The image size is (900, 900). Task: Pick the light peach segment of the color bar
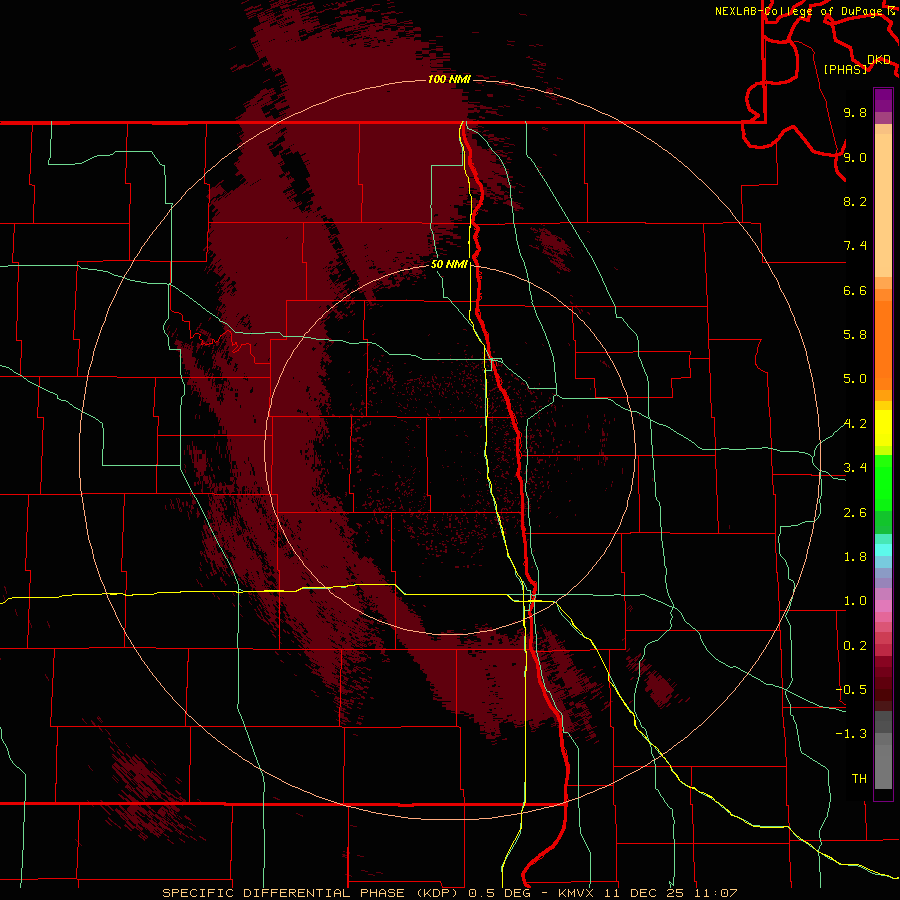tap(883, 205)
